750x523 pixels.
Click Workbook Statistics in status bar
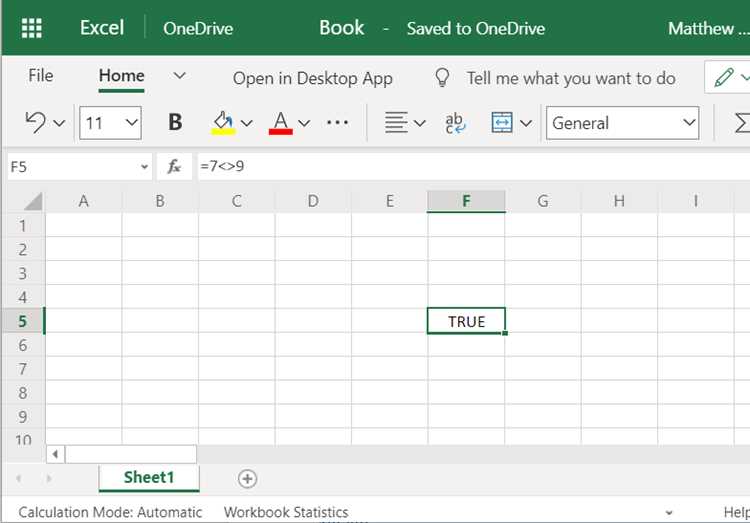[x=286, y=512]
